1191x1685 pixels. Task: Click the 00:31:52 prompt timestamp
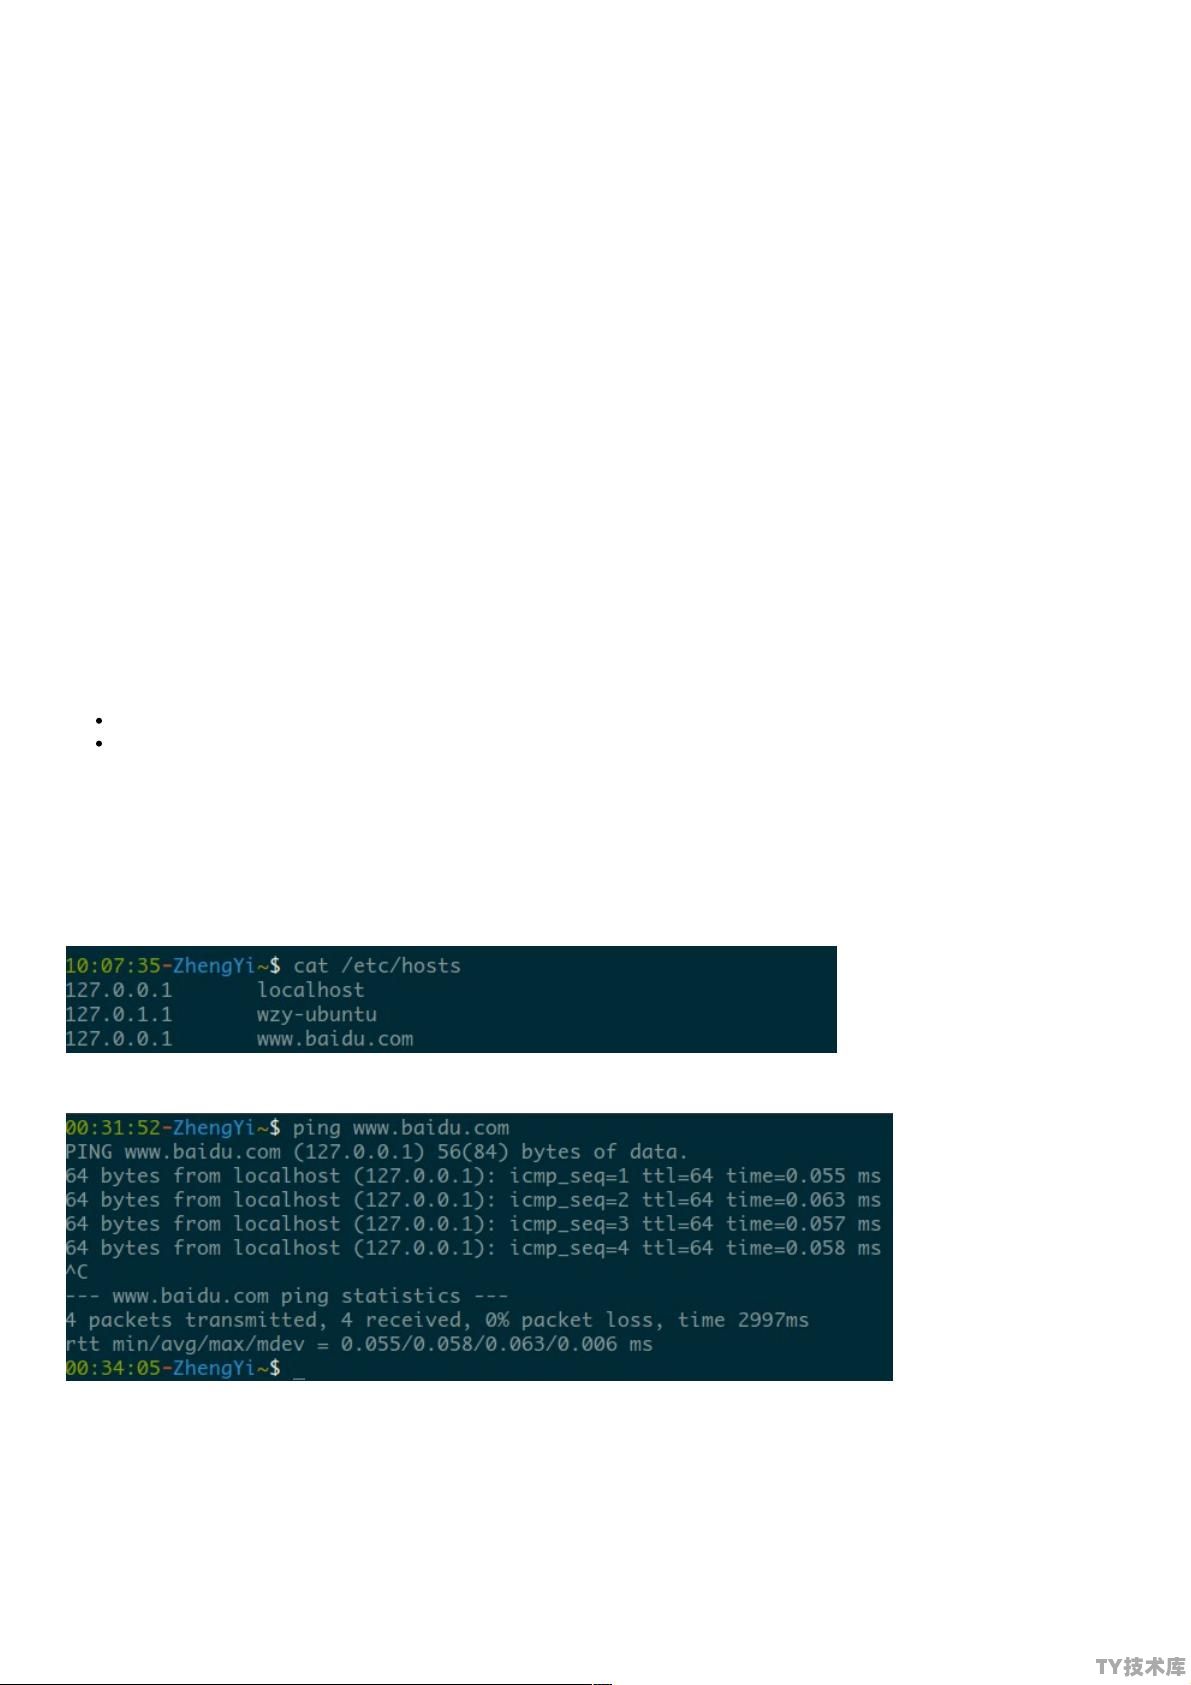tap(112, 1128)
